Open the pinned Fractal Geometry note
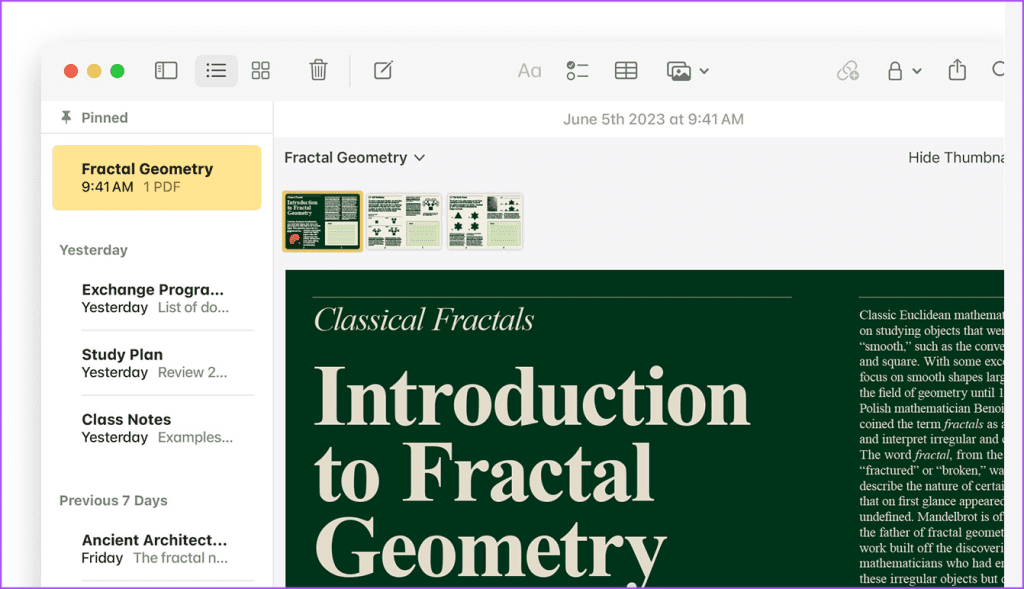The image size is (1024, 589). 157,177
